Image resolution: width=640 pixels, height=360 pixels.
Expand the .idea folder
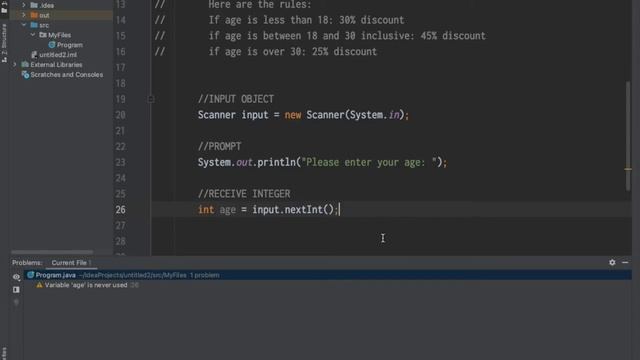(x=24, y=5)
